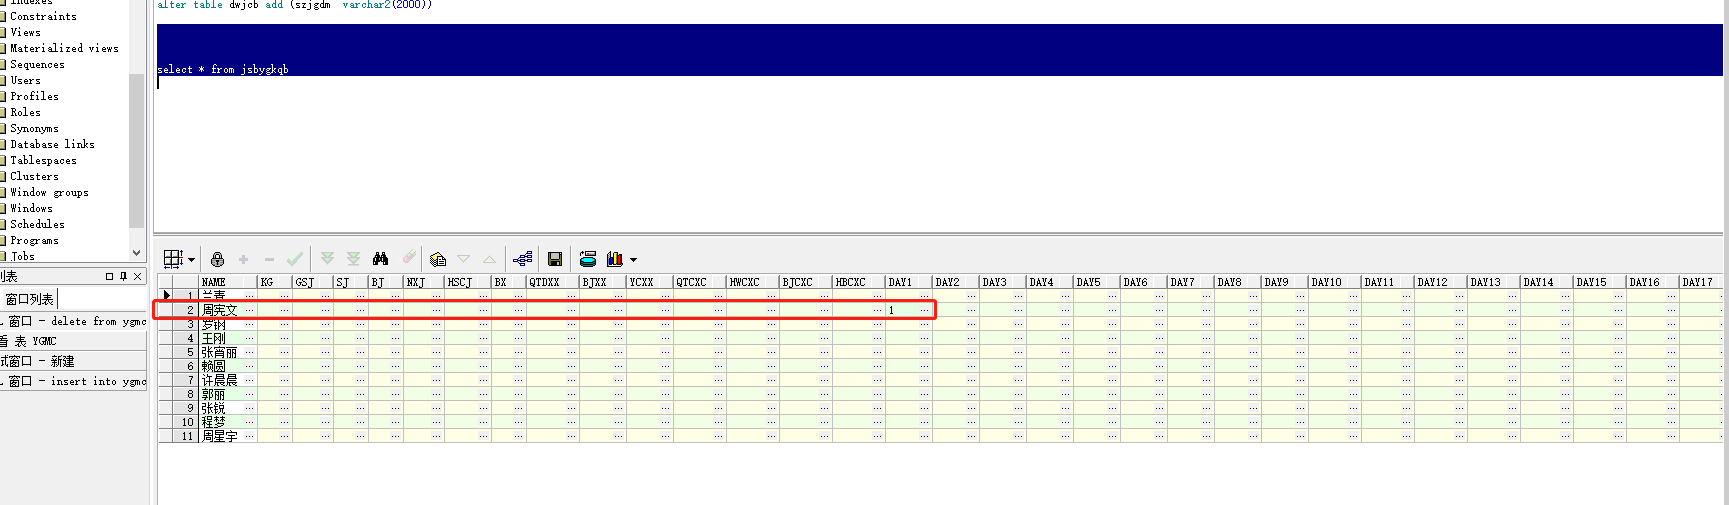The height and width of the screenshot is (505, 1729).
Task: Click the fetch next page icon
Action: tap(327, 259)
